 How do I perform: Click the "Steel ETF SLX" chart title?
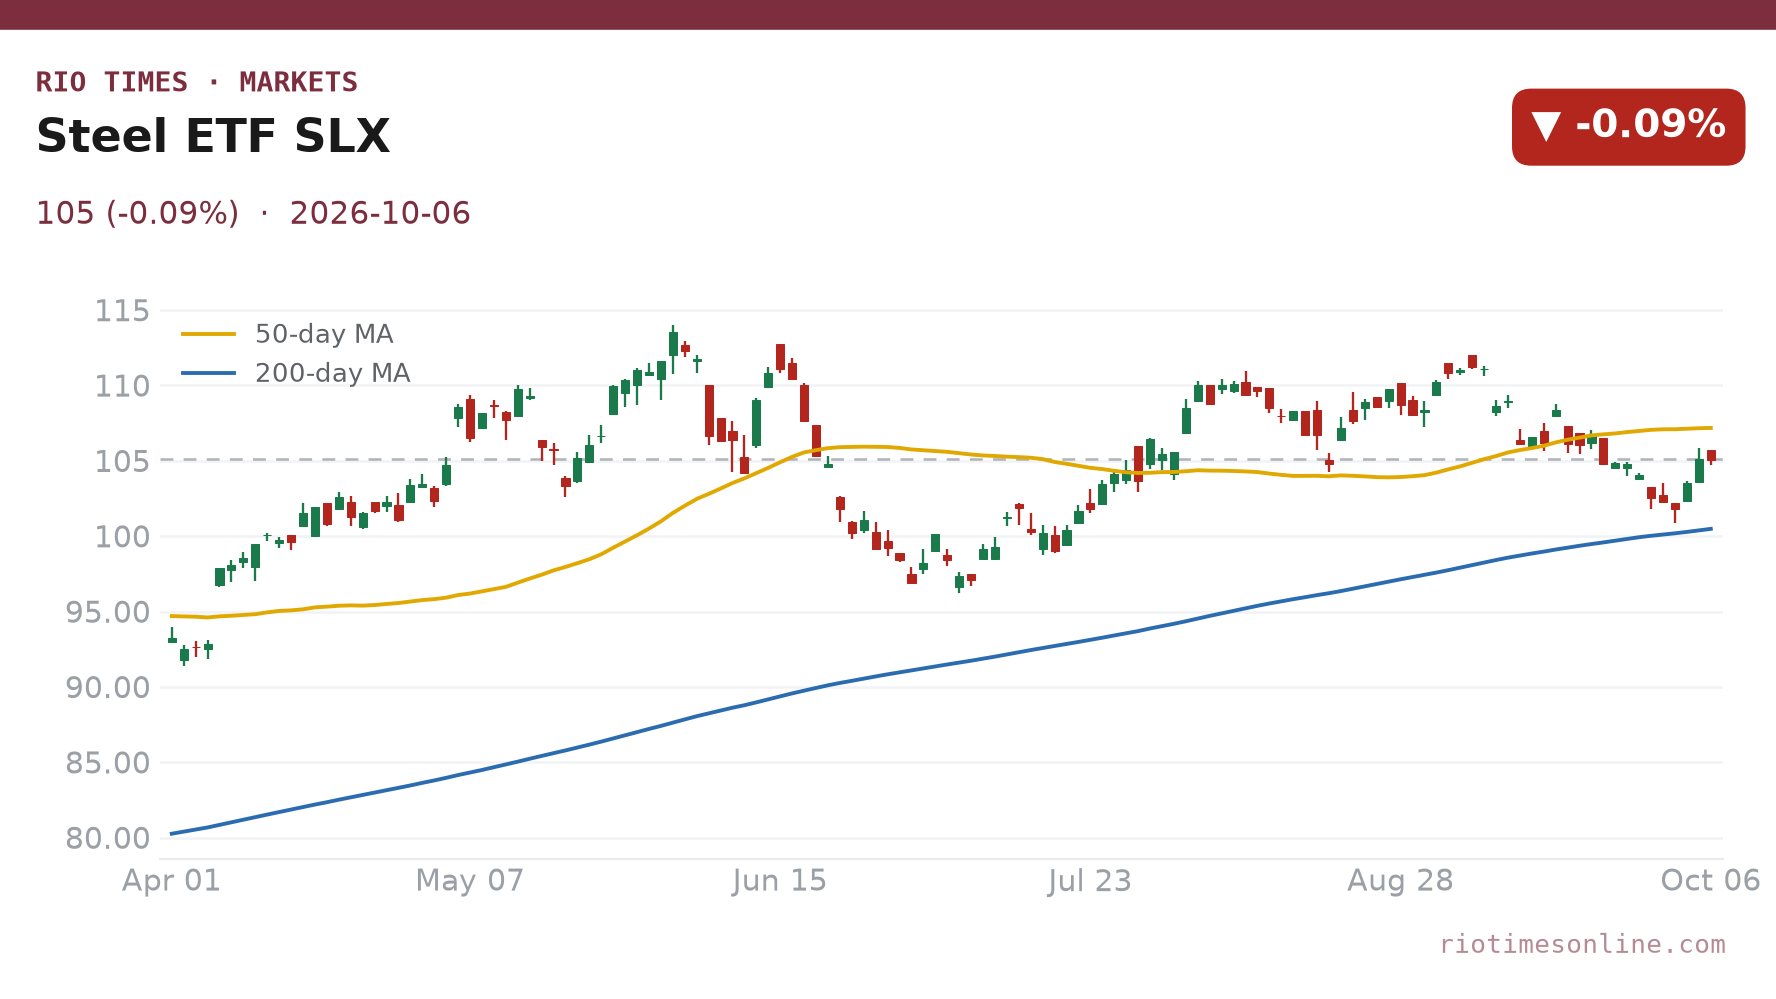(x=213, y=136)
